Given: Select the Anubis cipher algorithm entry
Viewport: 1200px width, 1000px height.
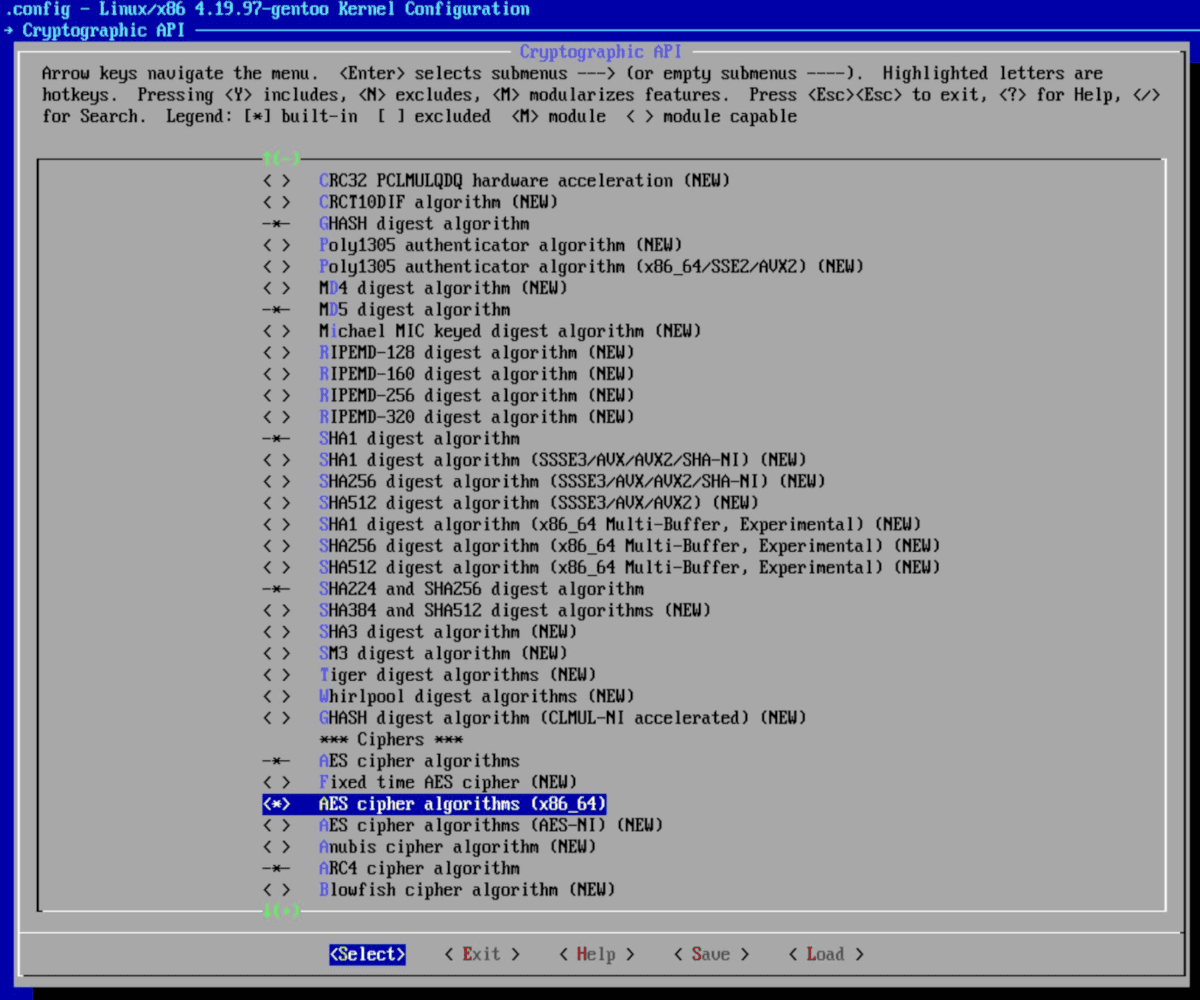Looking at the screenshot, I should [457, 847].
